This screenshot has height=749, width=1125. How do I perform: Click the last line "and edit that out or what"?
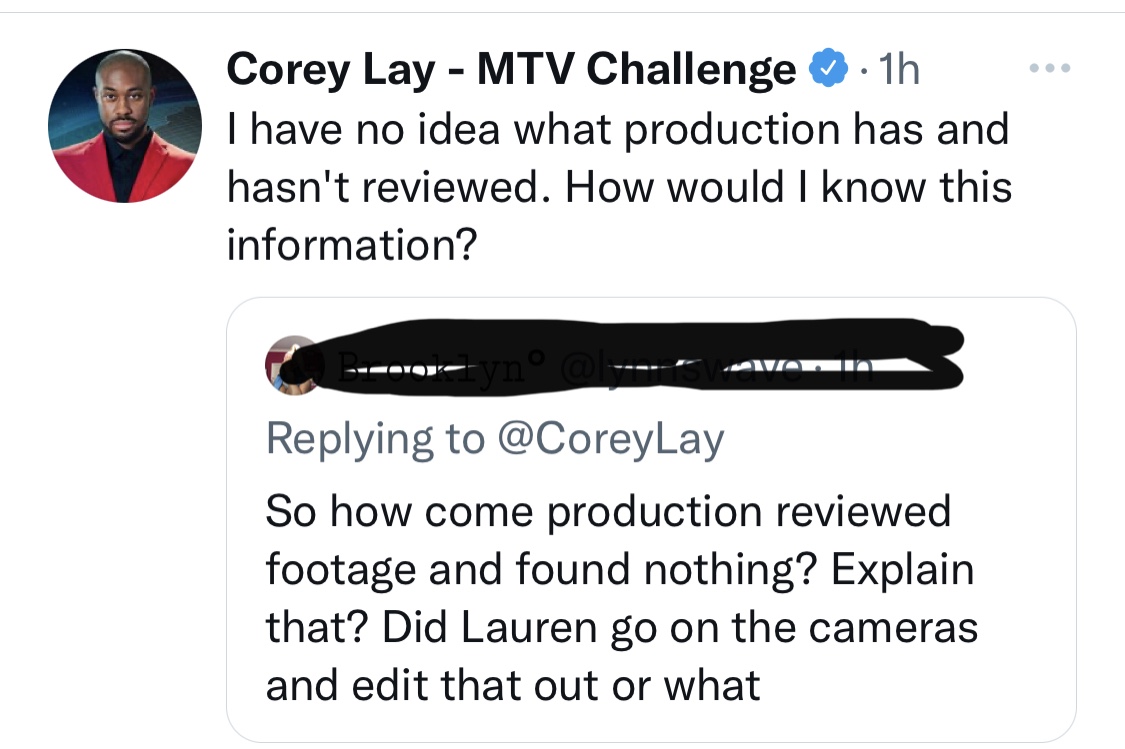[512, 685]
